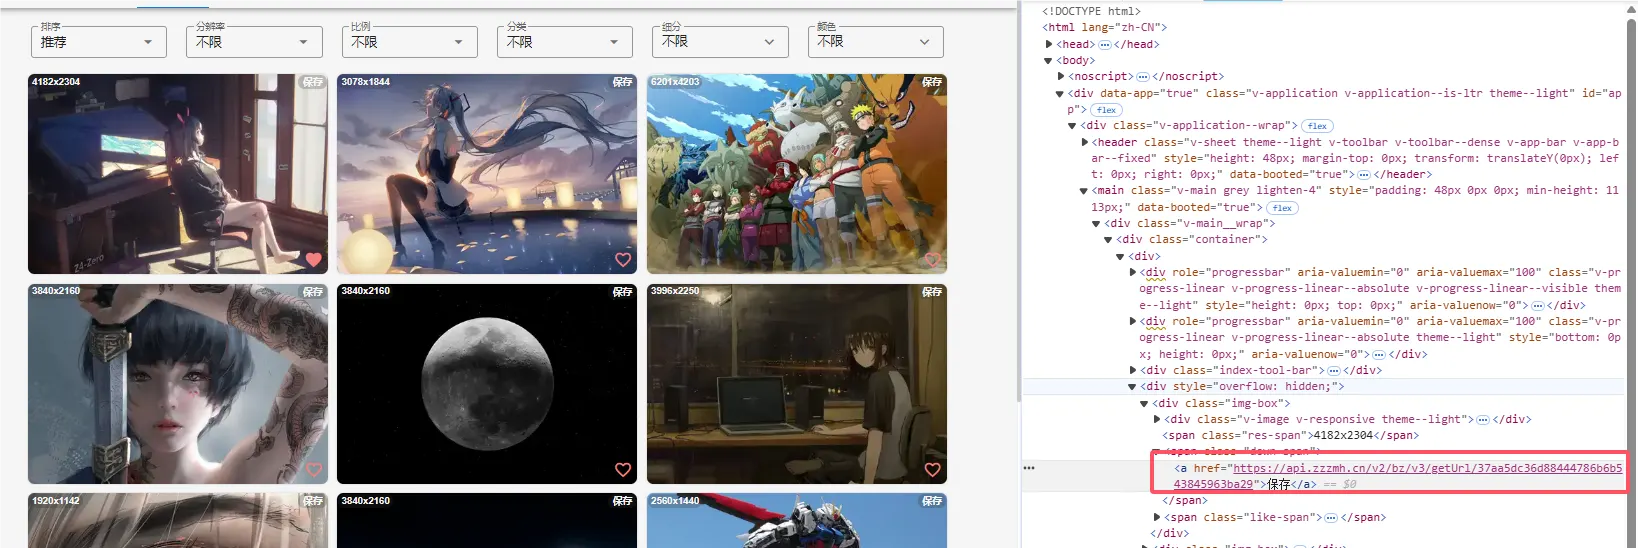Click the heart icon on the Naruto wallpaper
Screen dimensions: 1638x548
[x=933, y=260]
